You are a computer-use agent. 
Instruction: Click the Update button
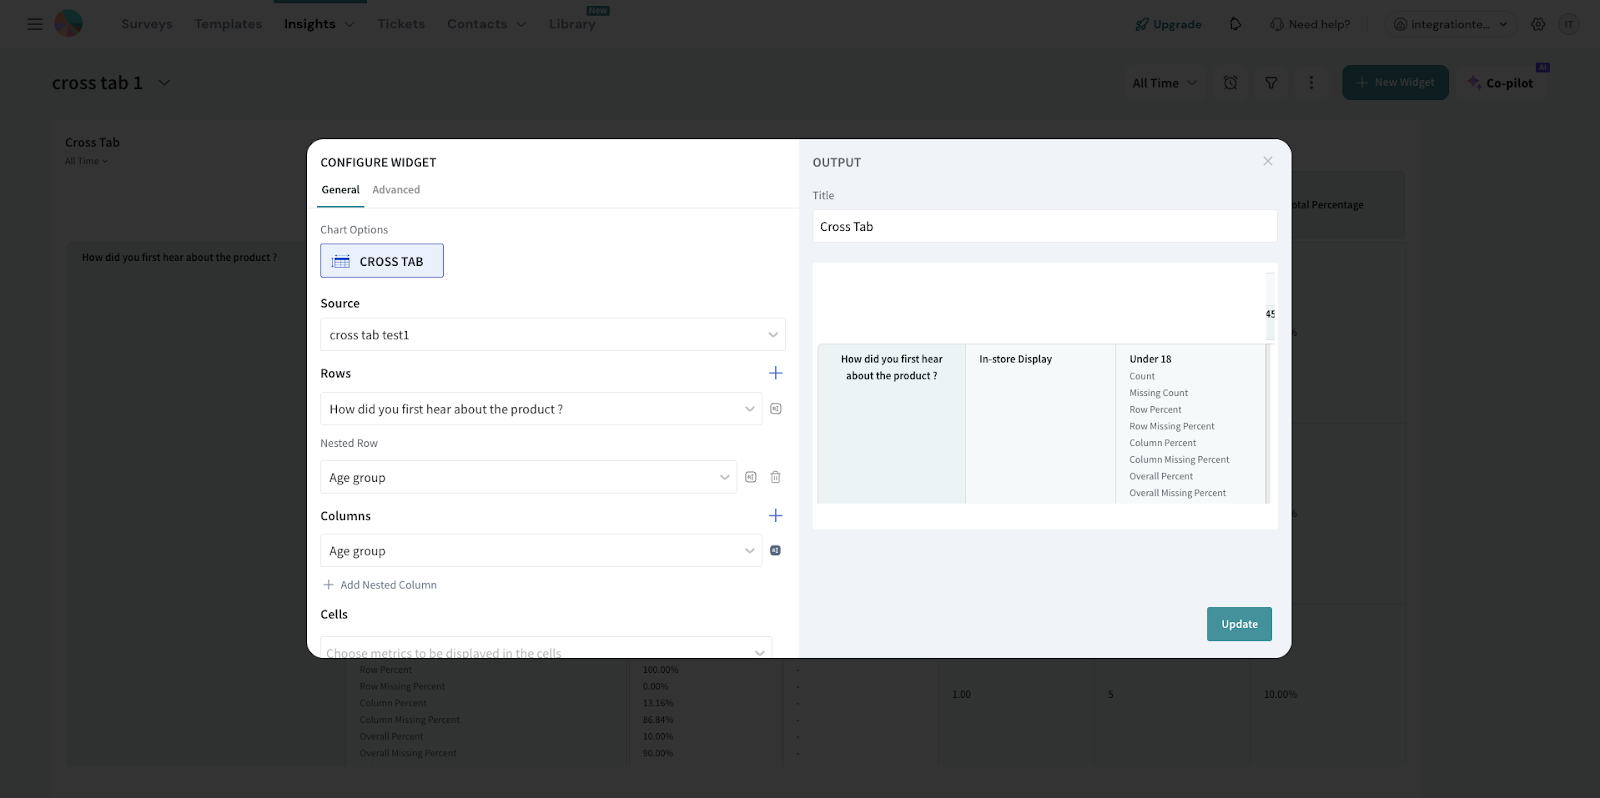[1239, 624]
